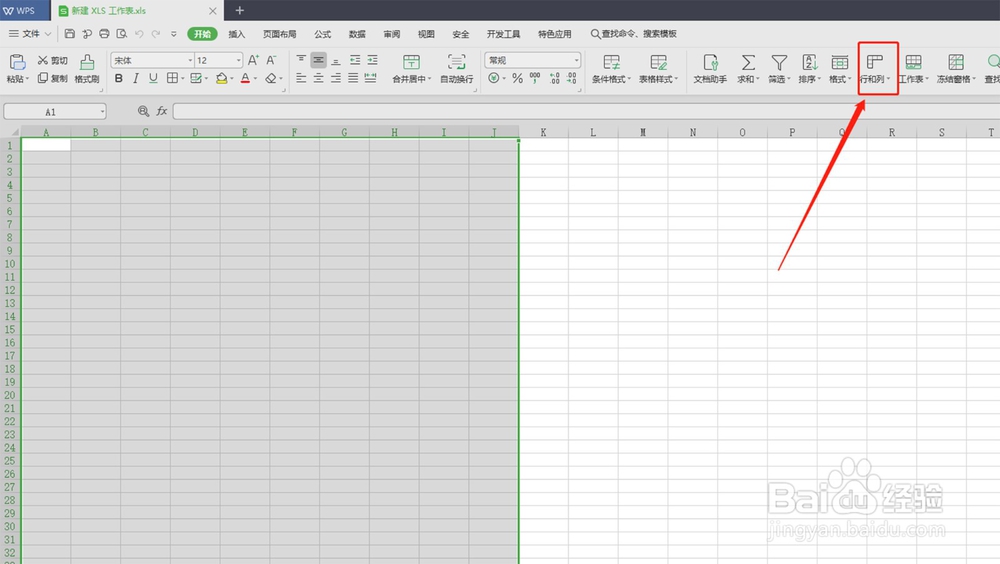Open the font size dropdown (12)

point(239,60)
